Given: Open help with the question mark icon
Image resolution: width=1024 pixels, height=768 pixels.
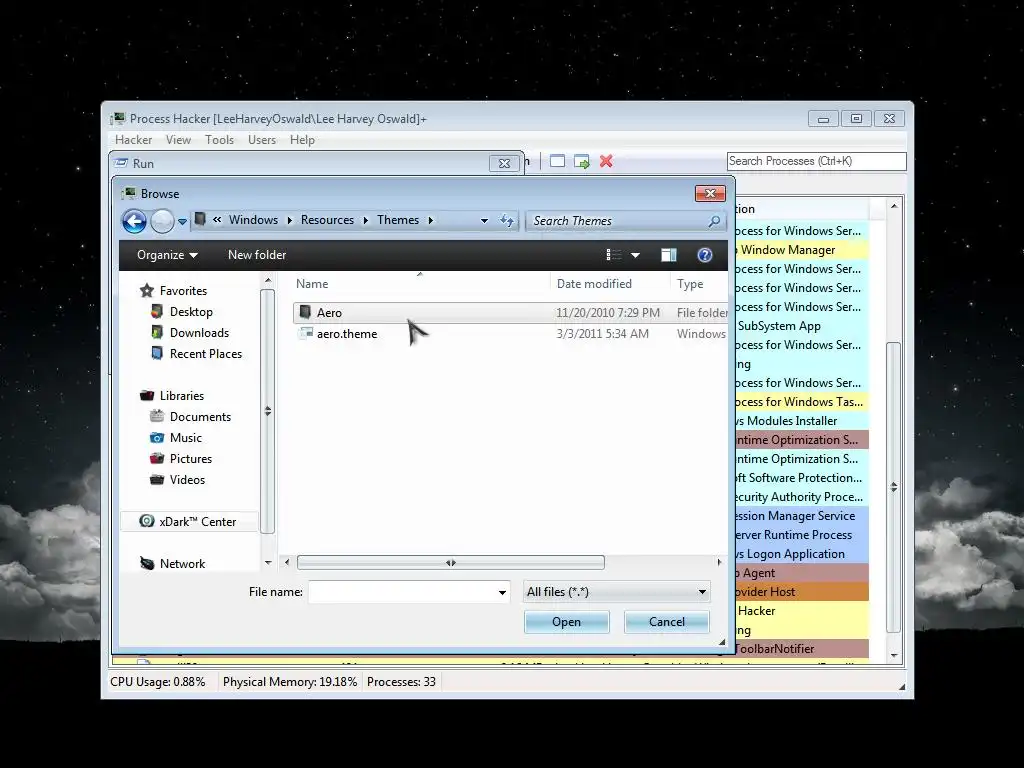Looking at the screenshot, I should [x=705, y=255].
